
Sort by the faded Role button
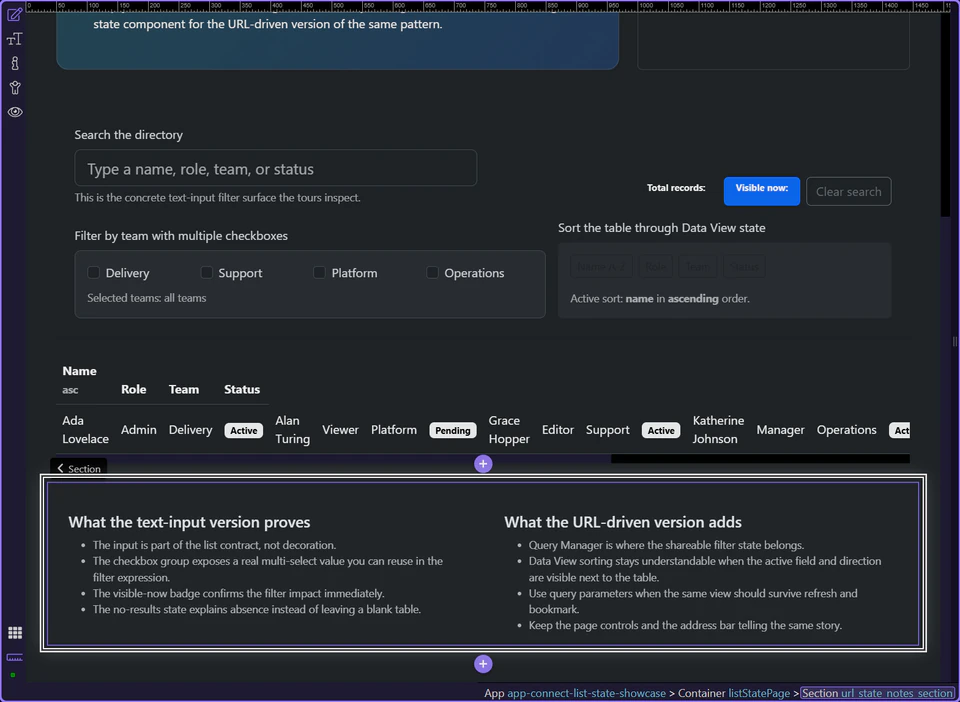coord(656,267)
